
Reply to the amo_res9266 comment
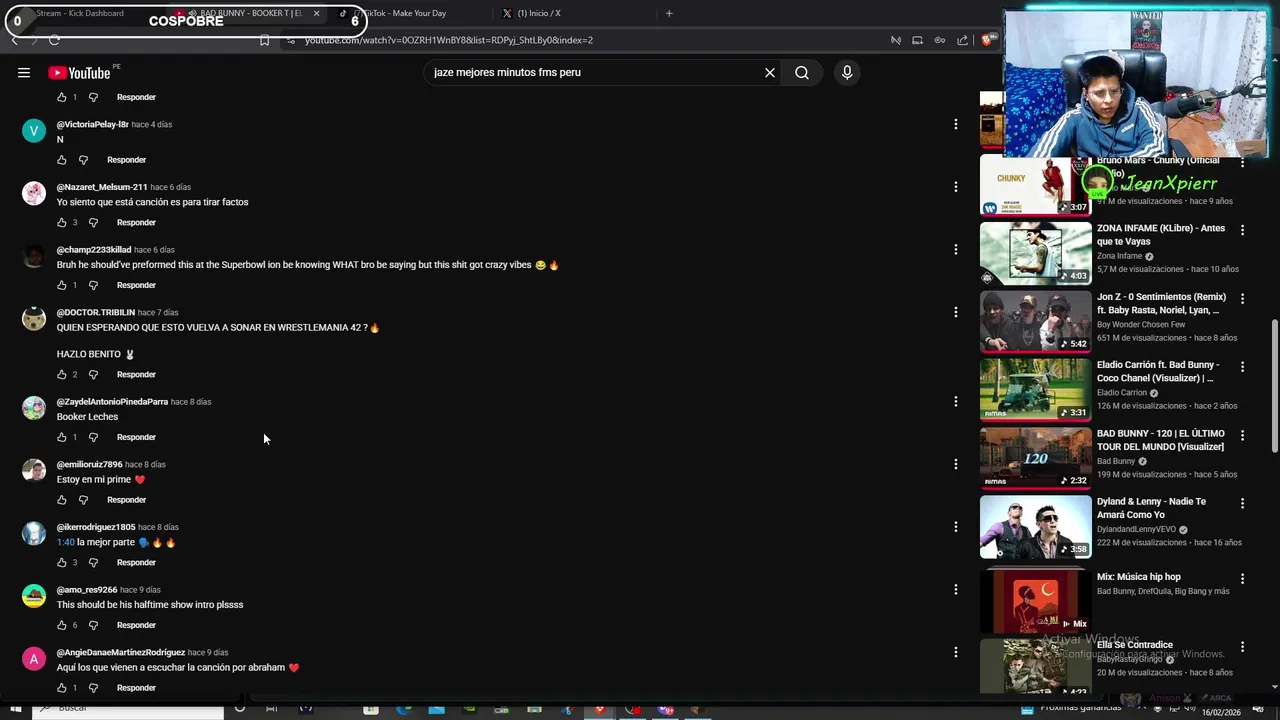click(136, 625)
